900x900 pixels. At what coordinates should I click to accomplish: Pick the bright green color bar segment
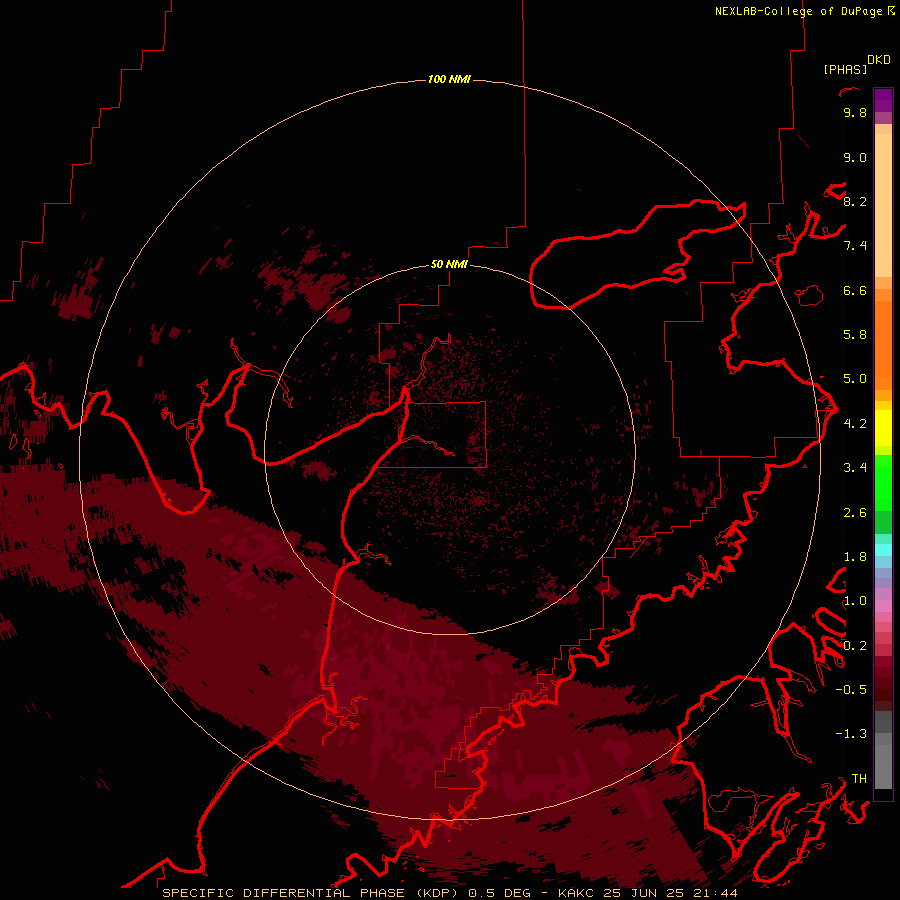click(883, 482)
